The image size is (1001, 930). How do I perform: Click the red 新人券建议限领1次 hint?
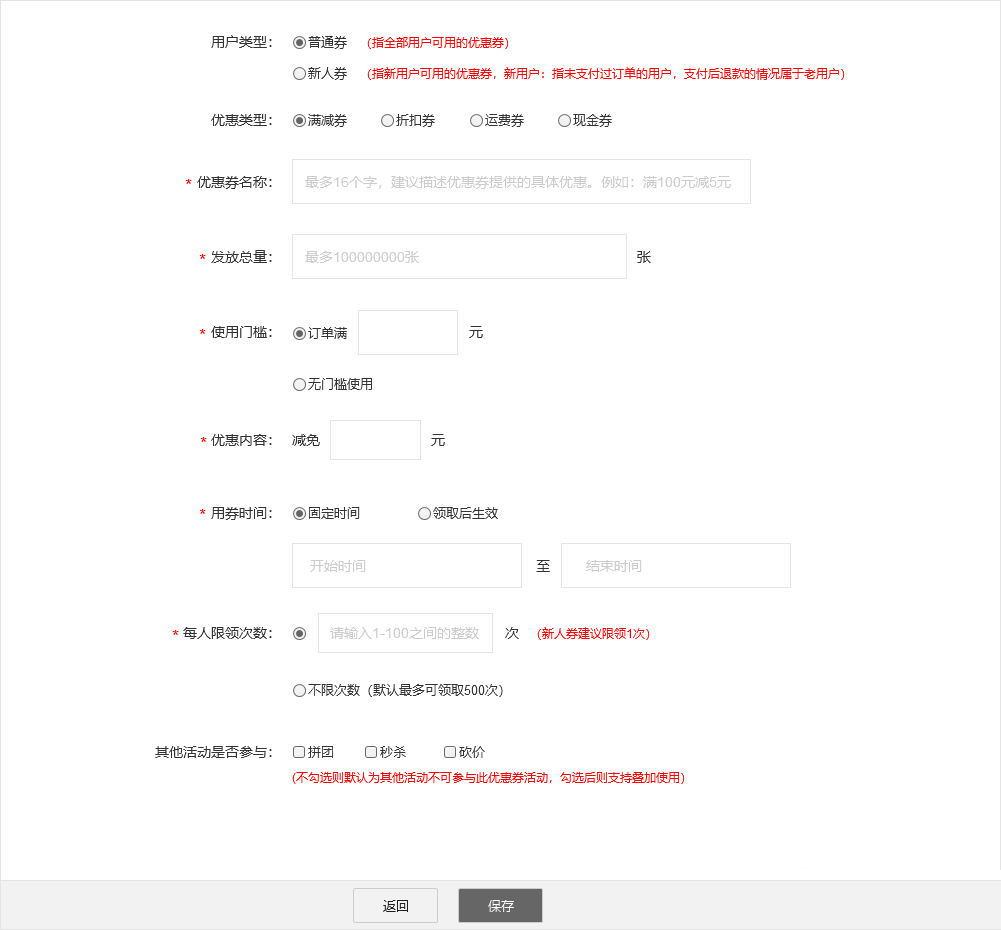[x=594, y=634]
